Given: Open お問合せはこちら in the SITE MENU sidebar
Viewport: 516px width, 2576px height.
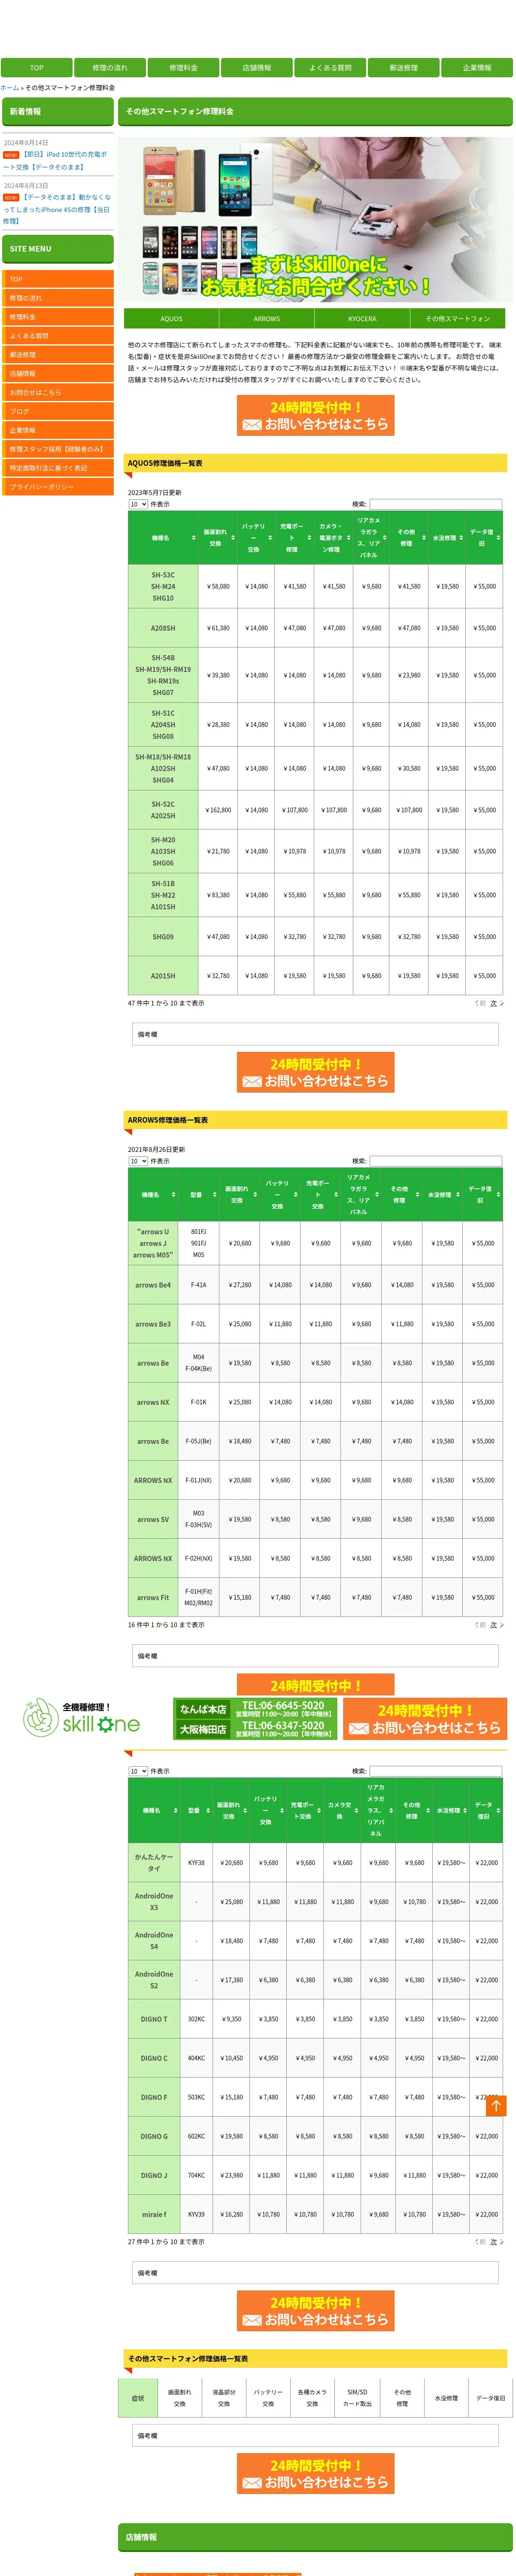Looking at the screenshot, I should click(x=58, y=392).
